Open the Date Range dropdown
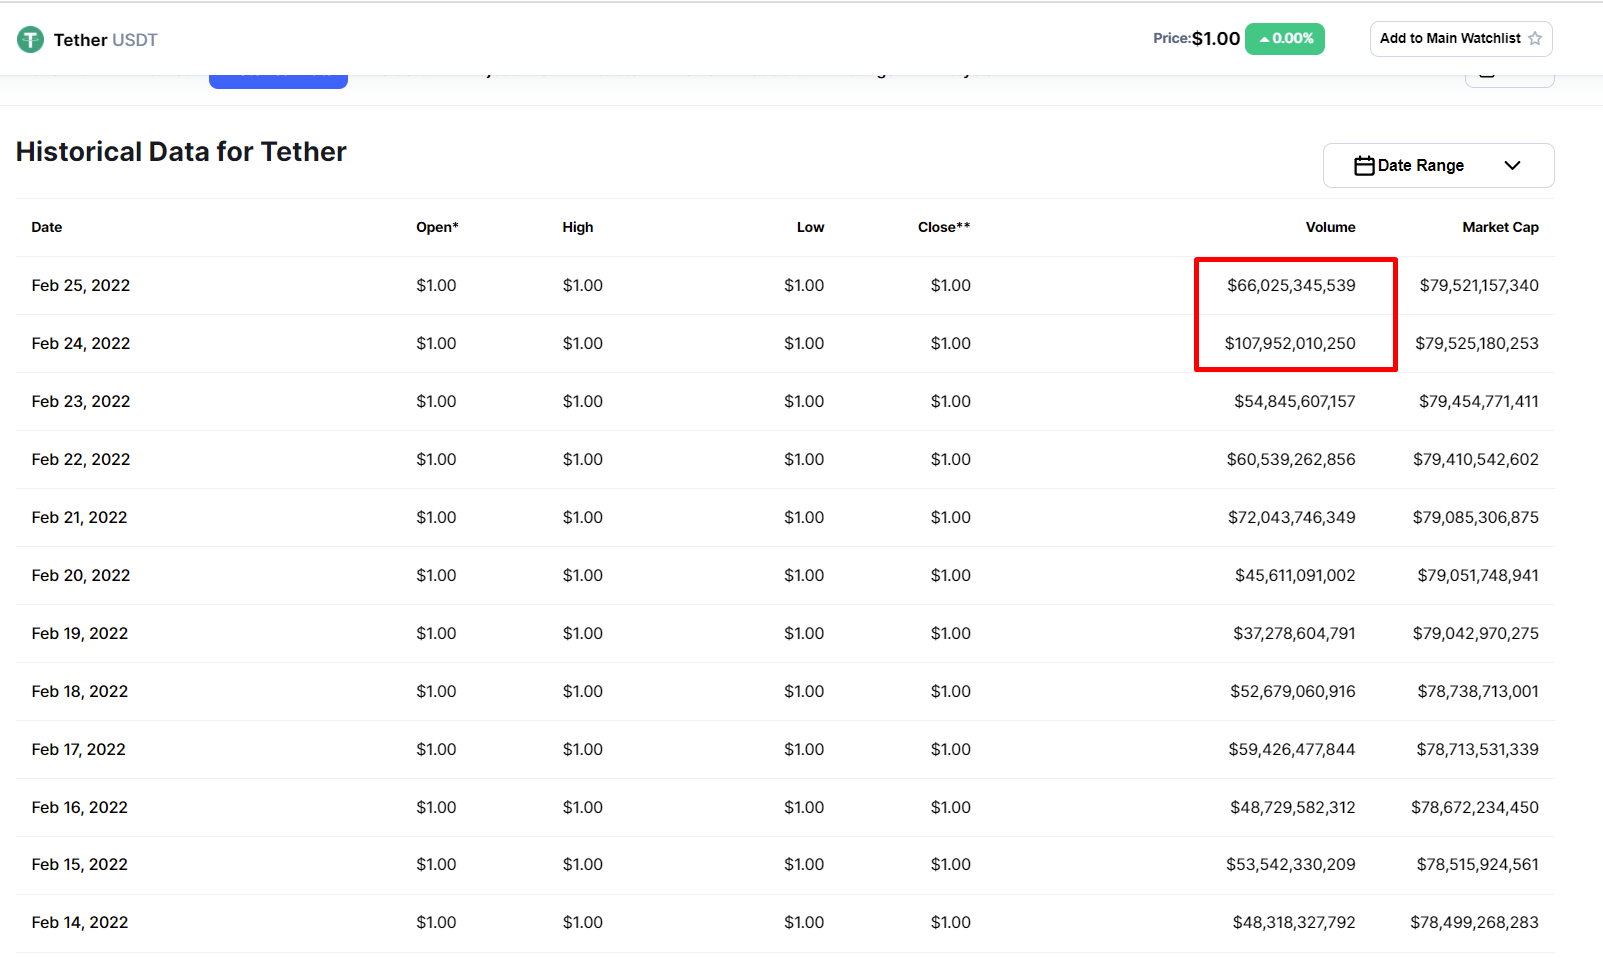 1438,165
